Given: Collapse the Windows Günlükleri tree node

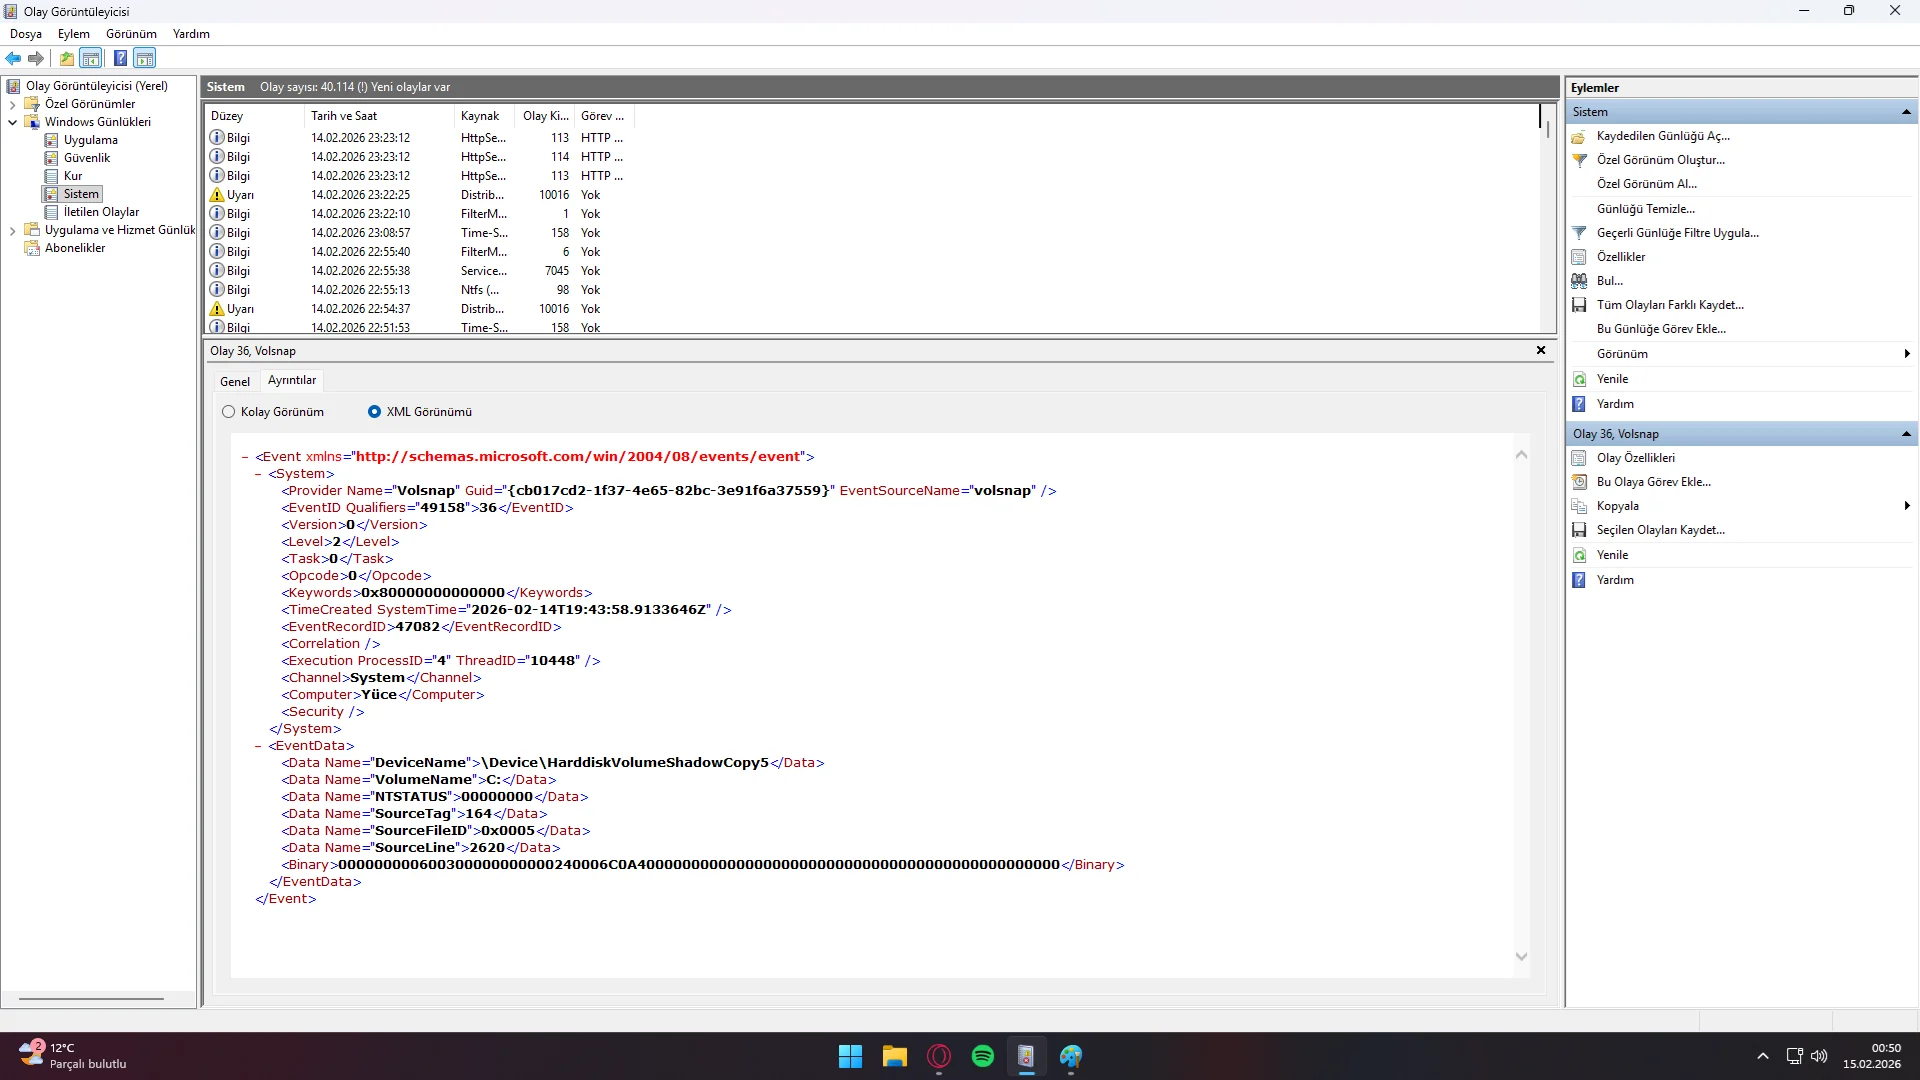Looking at the screenshot, I should click(12, 122).
